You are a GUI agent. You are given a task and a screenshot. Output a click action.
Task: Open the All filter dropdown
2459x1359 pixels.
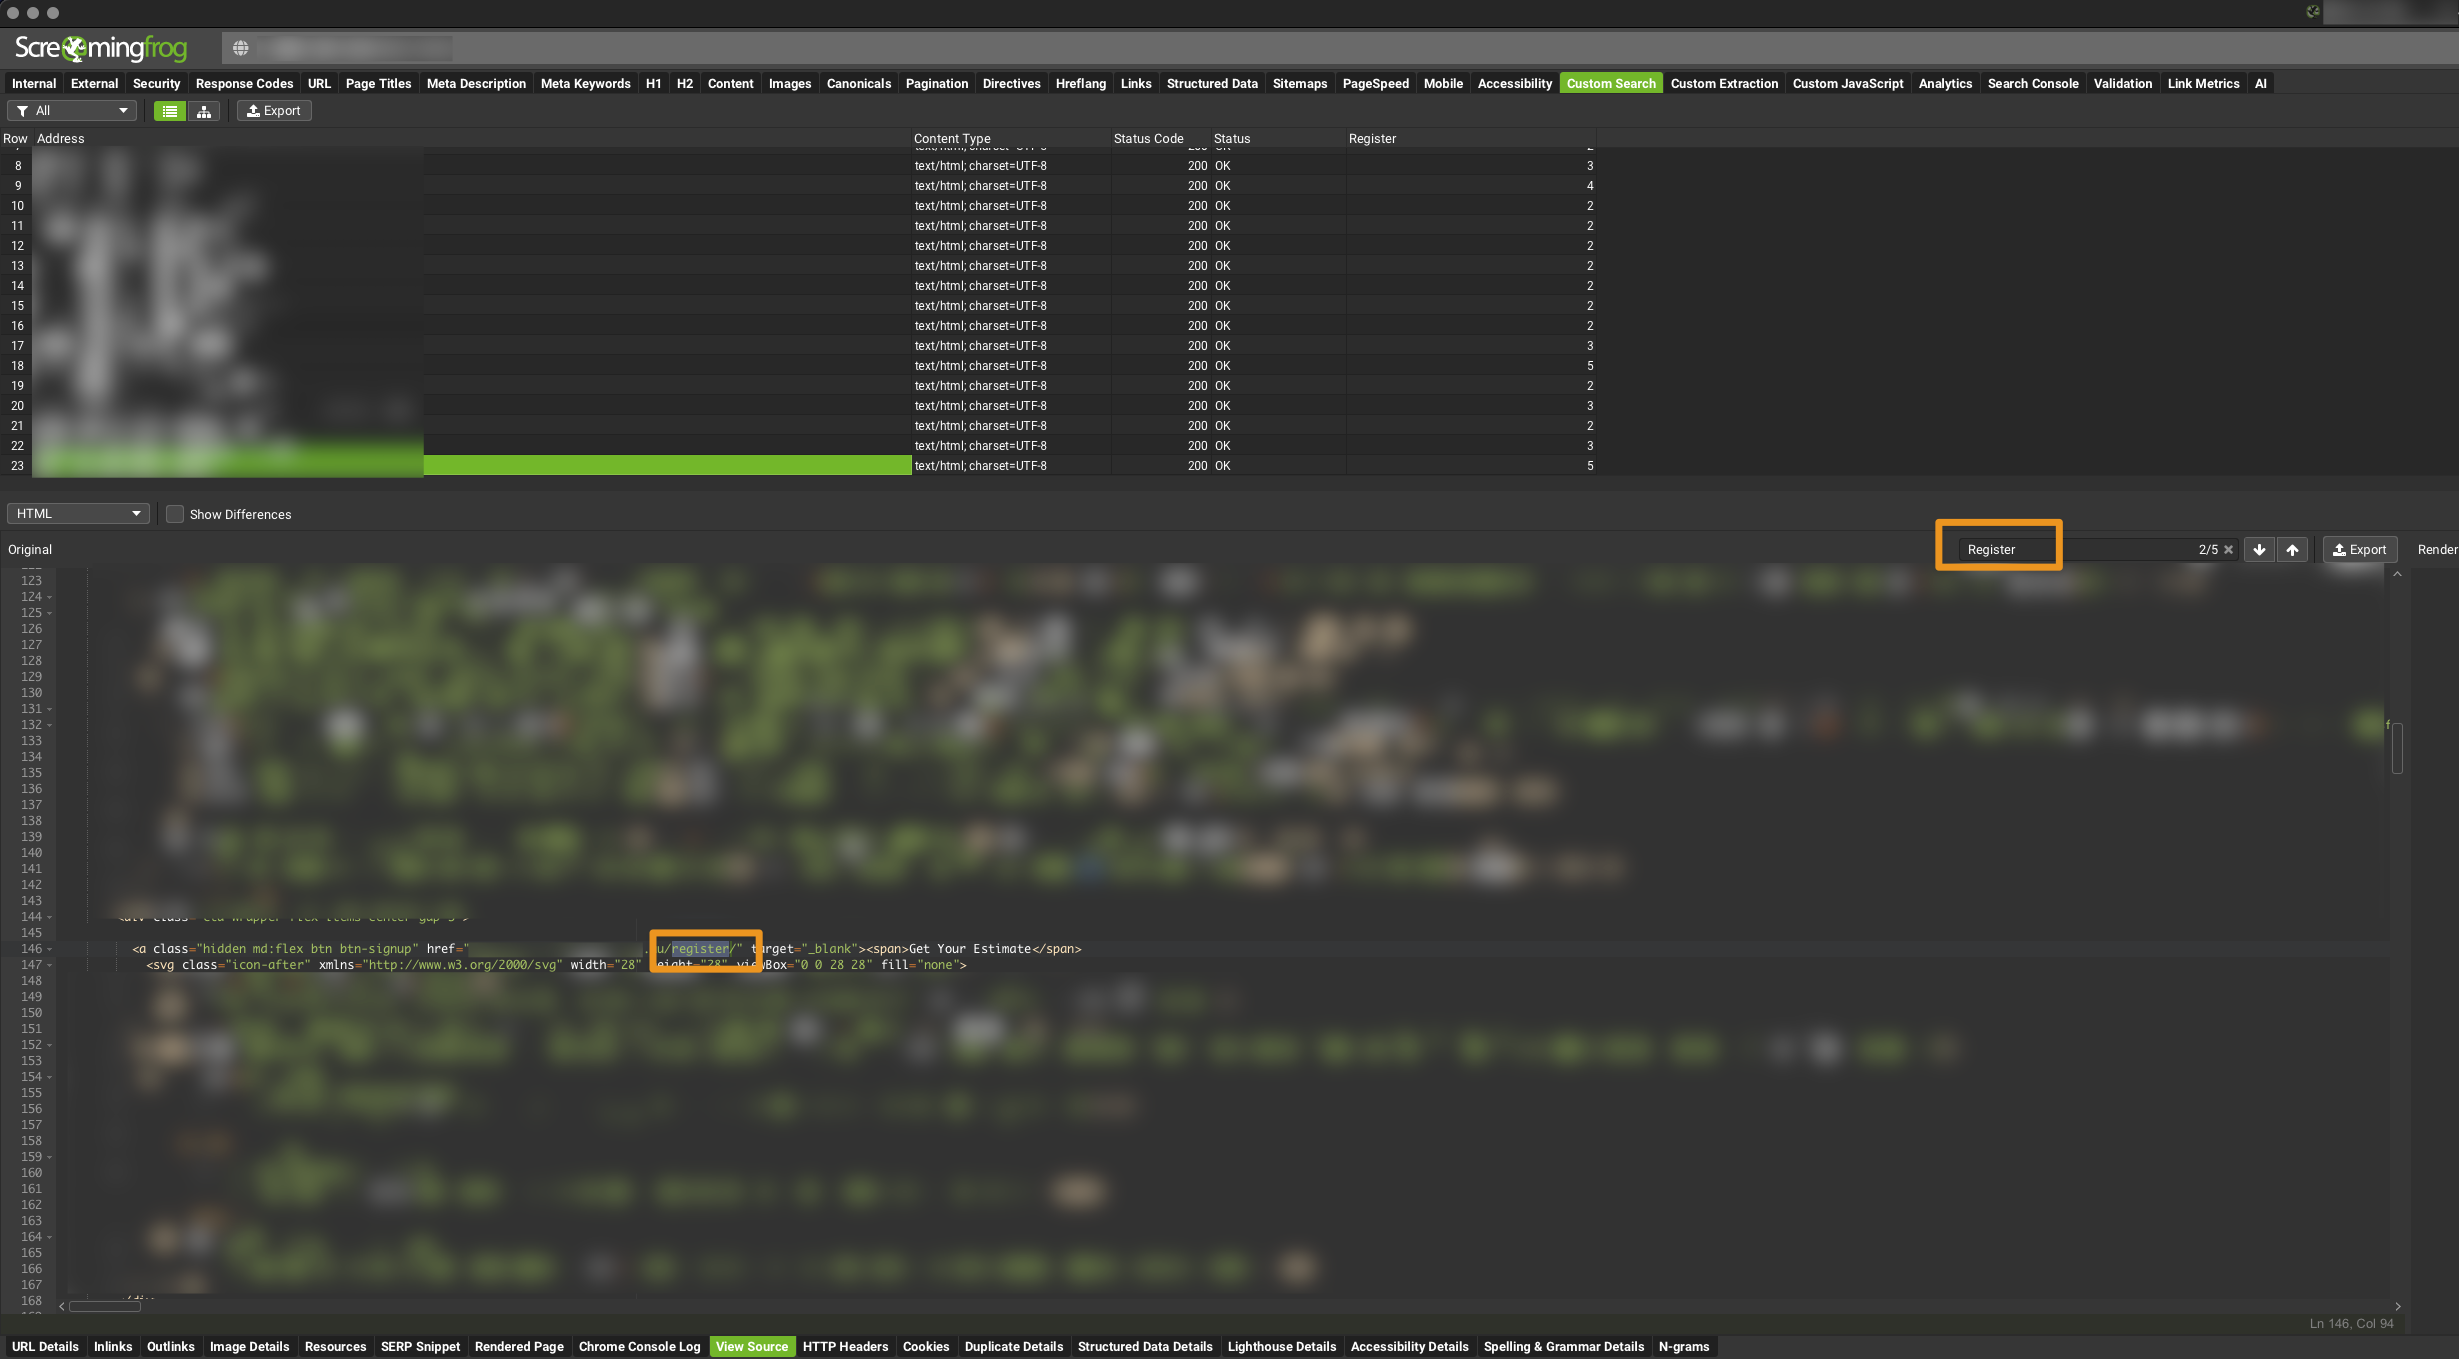click(72, 111)
